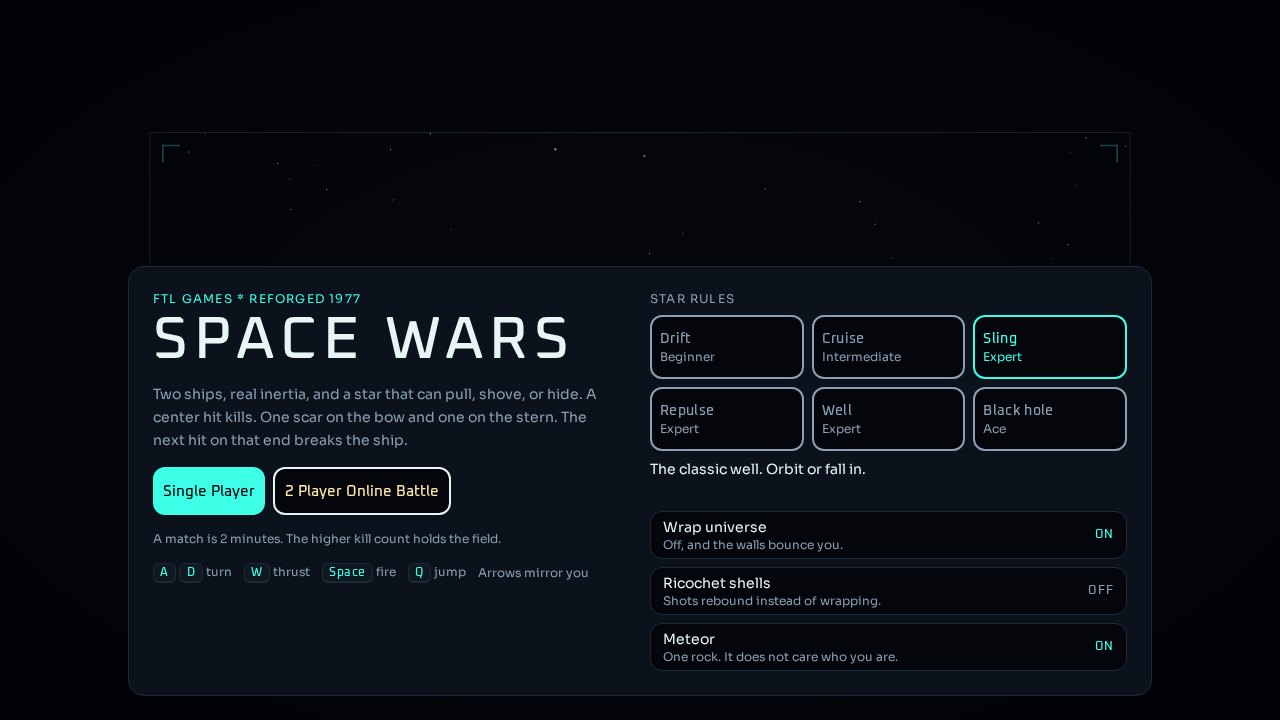Start a Single Player match
This screenshot has height=720, width=1280.
coord(209,491)
